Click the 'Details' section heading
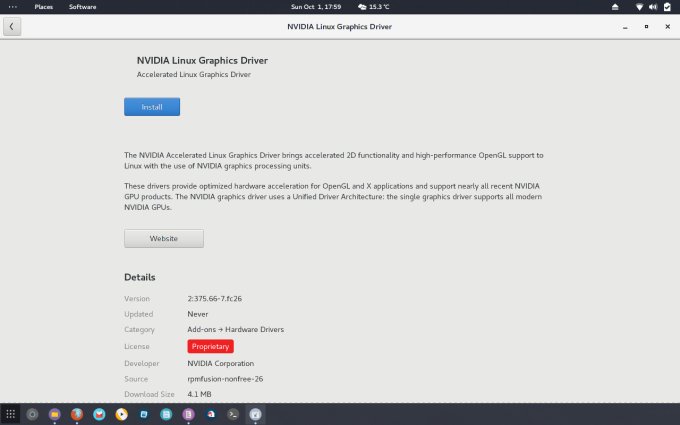The width and height of the screenshot is (680, 425). [x=140, y=278]
